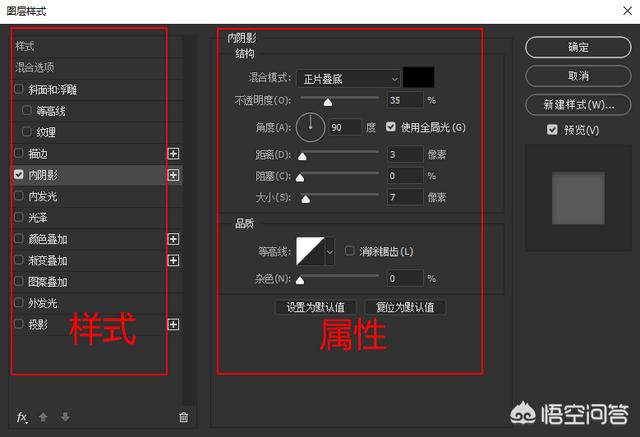Click the 等高线 contour thumbnail
This screenshot has width=640, height=437.
310,251
